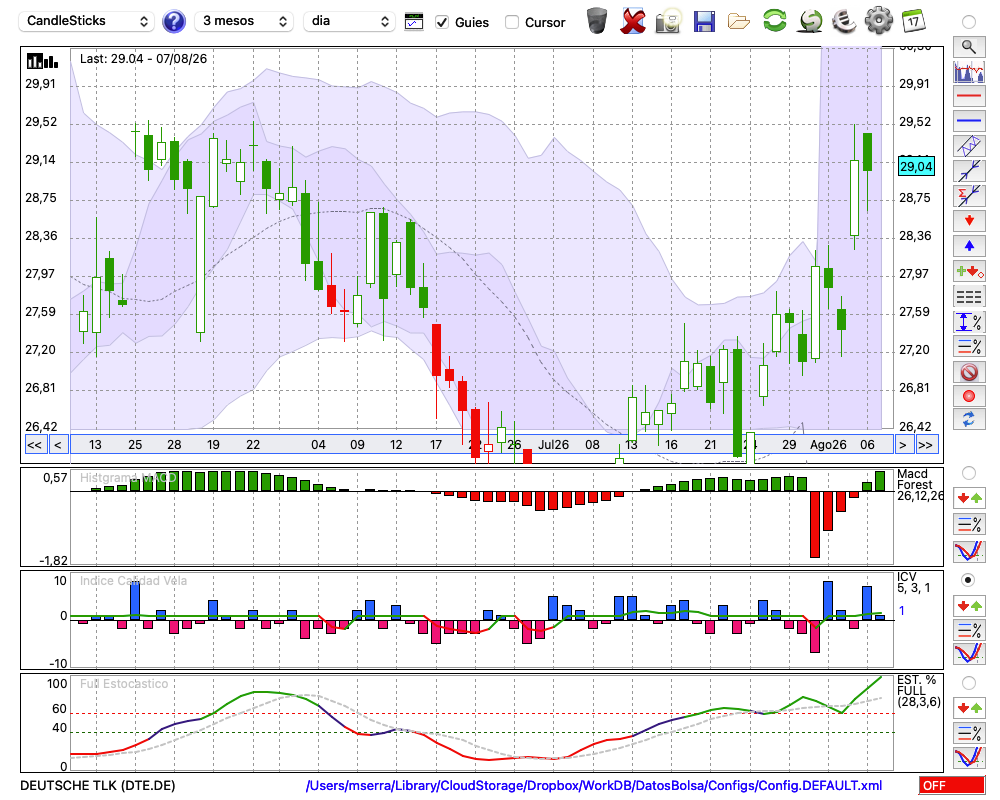Click the red prohibition sign icon
Viewport: 1000px width, 800px height.
[x=969, y=372]
